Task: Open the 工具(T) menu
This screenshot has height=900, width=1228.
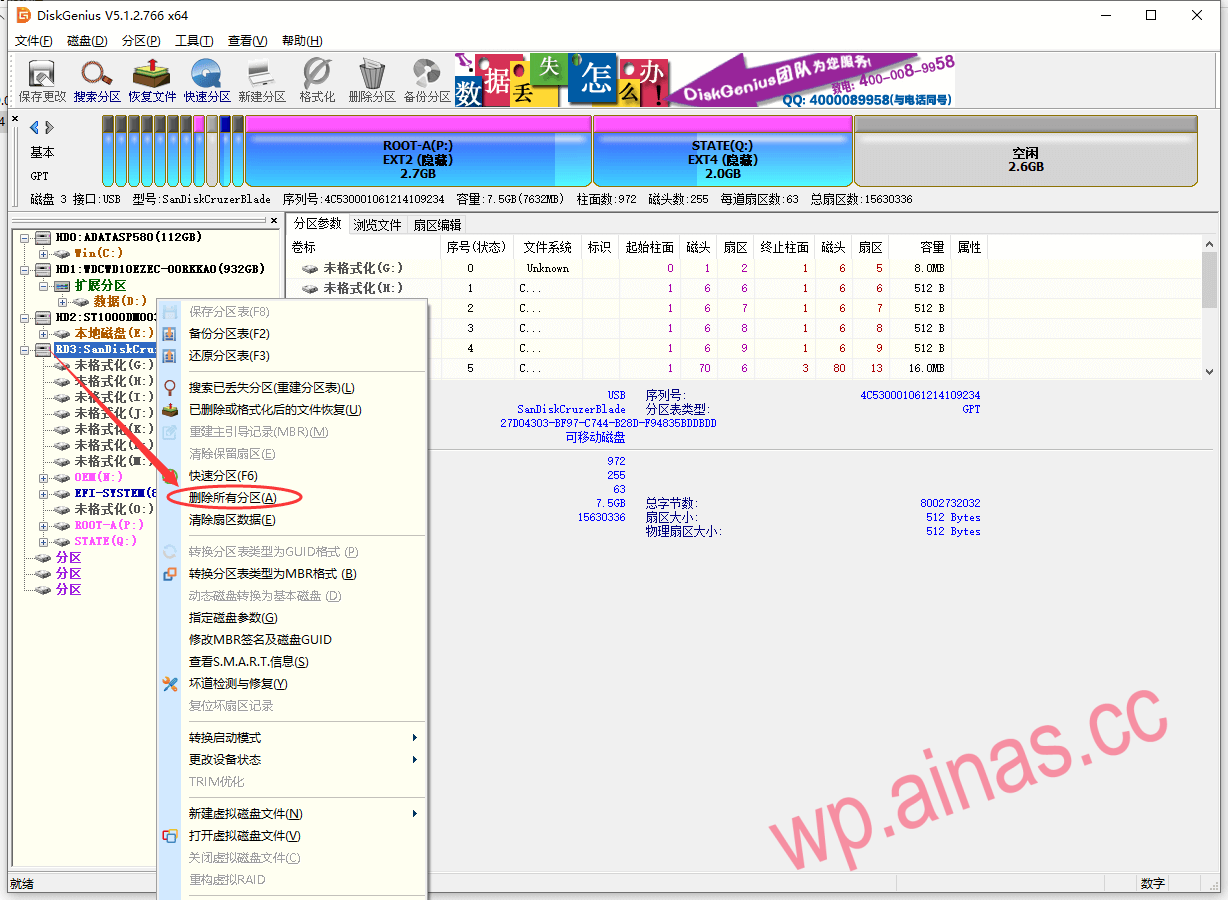Action: 194,41
